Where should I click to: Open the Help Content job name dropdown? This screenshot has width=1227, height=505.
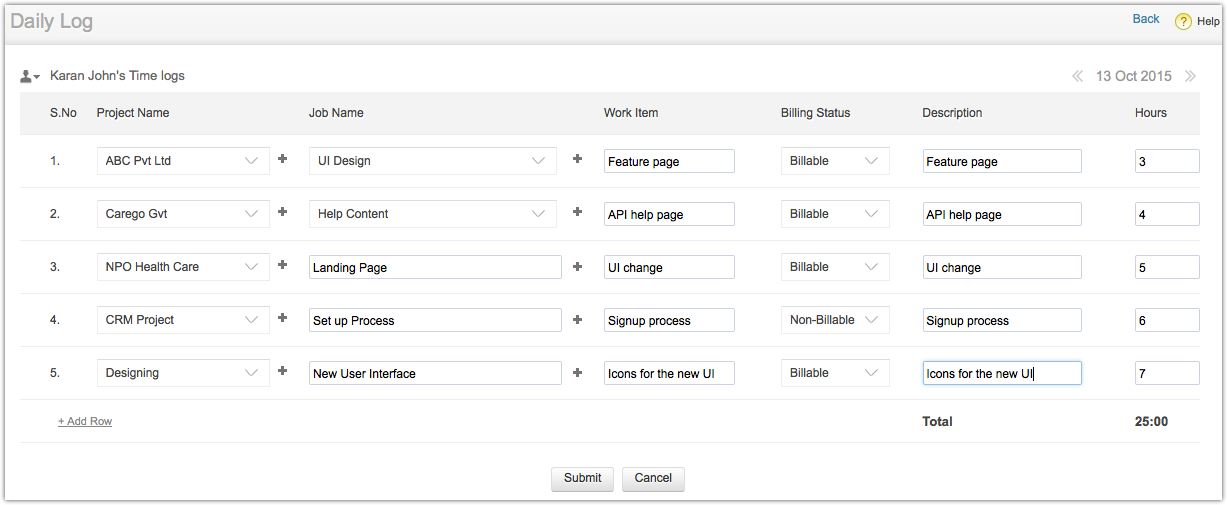tap(432, 214)
